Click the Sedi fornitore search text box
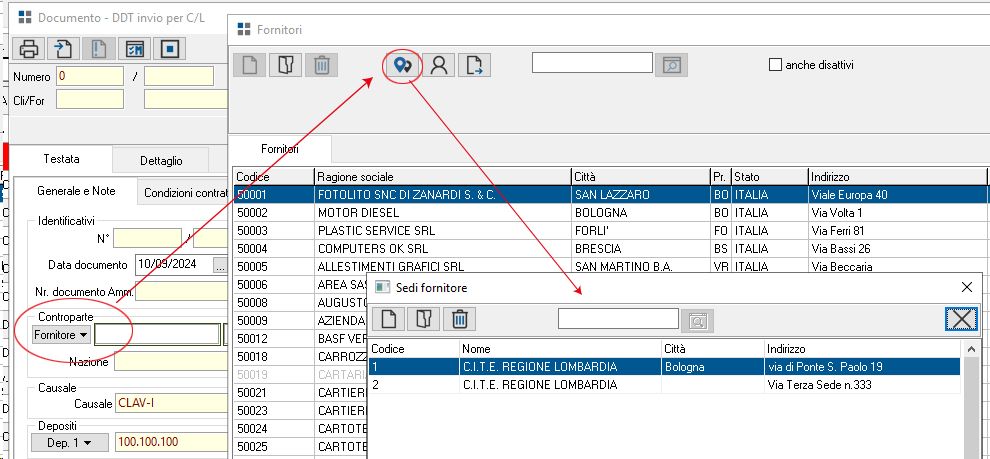 [618, 319]
